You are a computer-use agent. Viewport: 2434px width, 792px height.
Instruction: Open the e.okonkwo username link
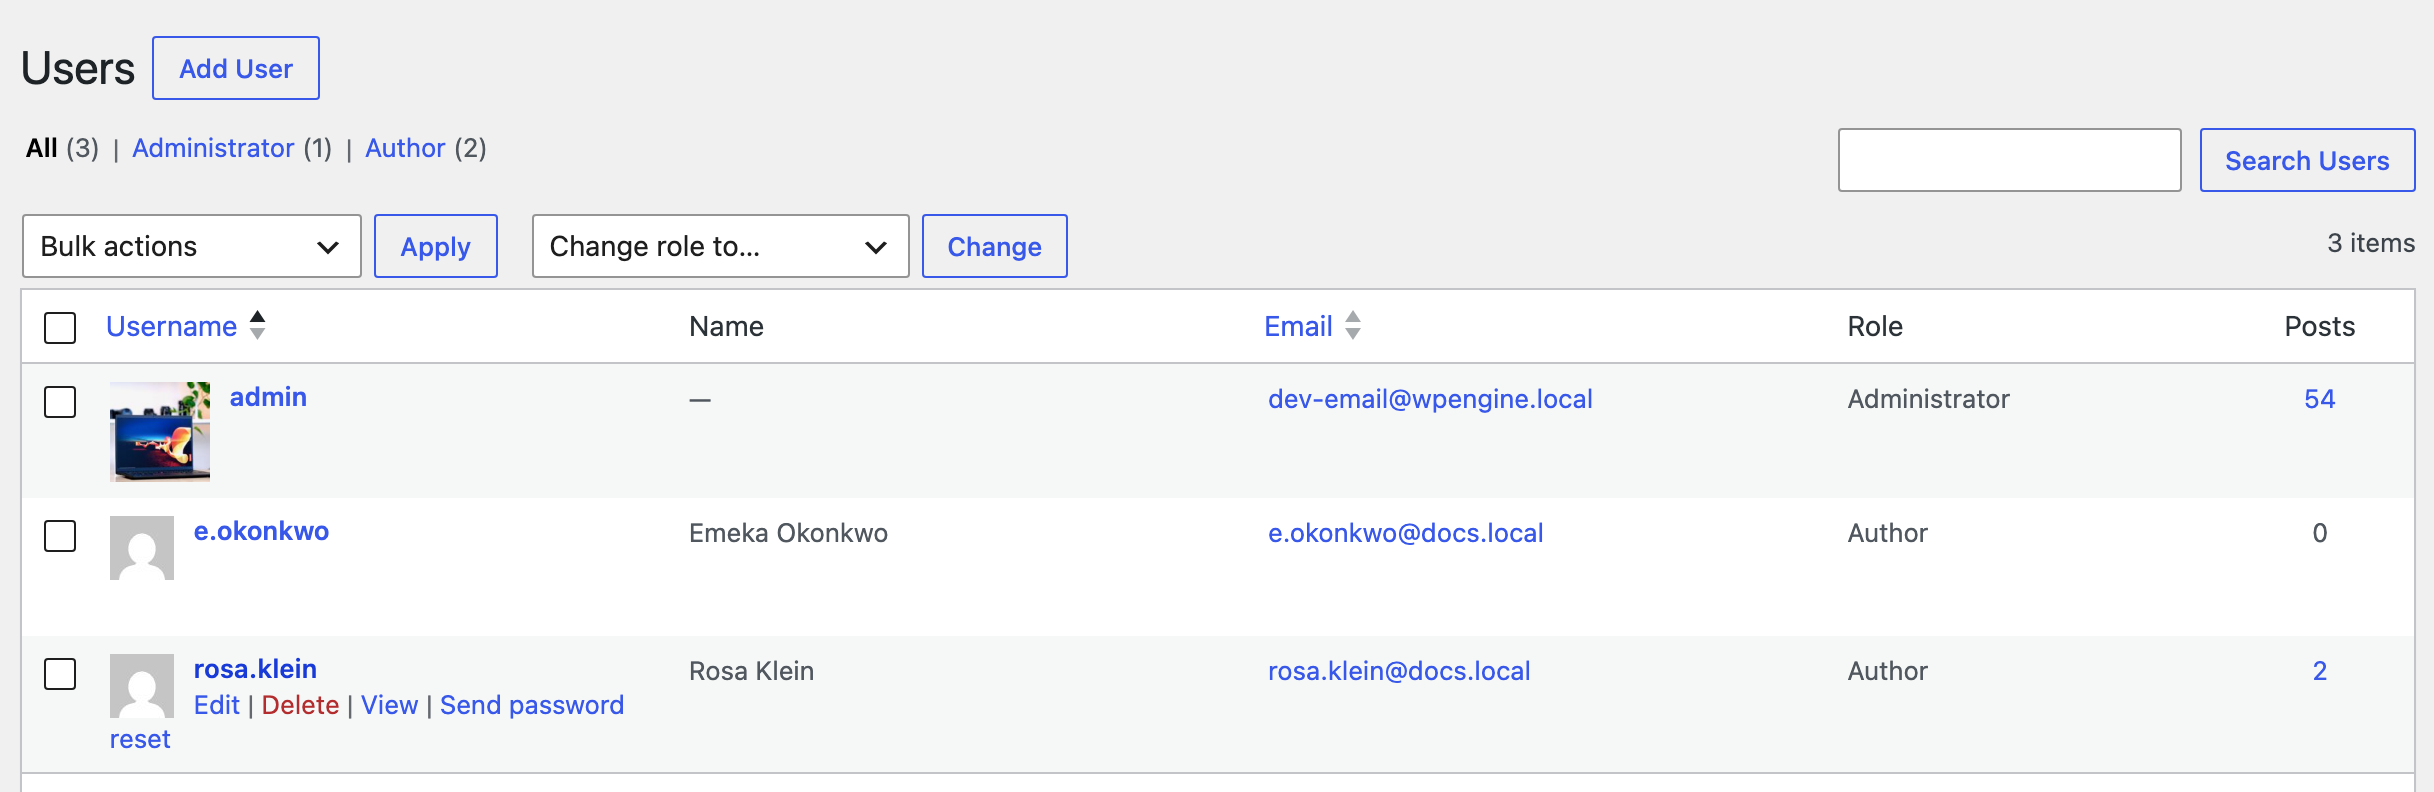(x=261, y=531)
